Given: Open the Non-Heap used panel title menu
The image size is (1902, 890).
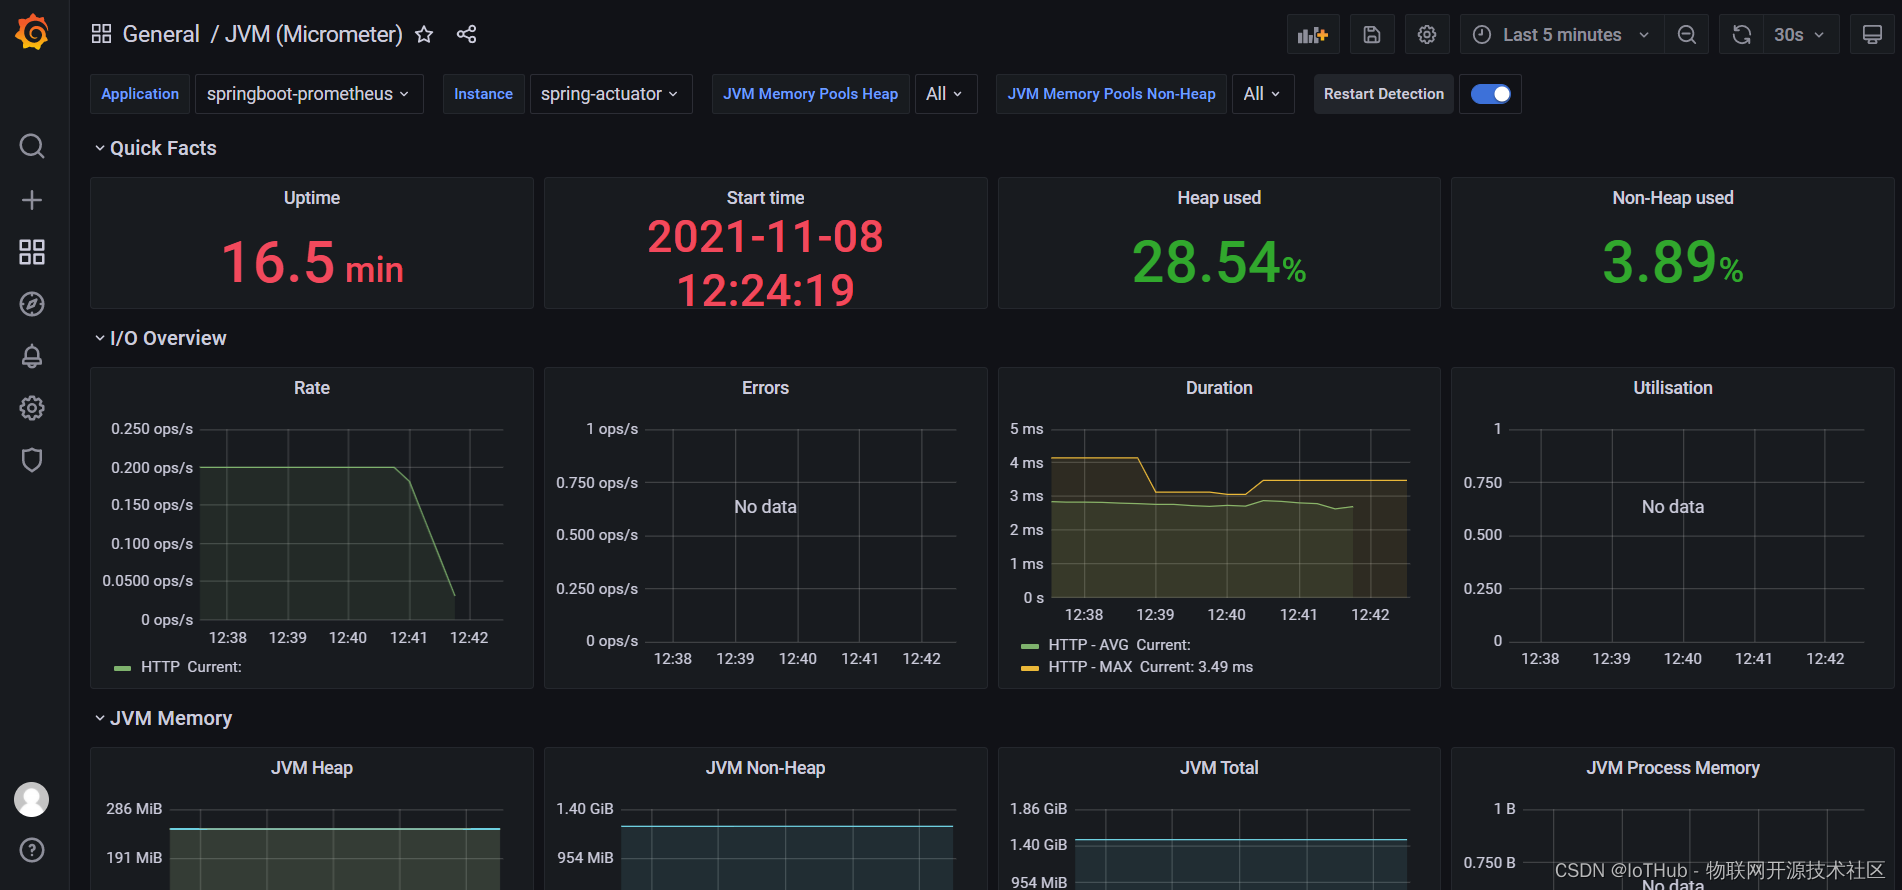Looking at the screenshot, I should 1673,198.
